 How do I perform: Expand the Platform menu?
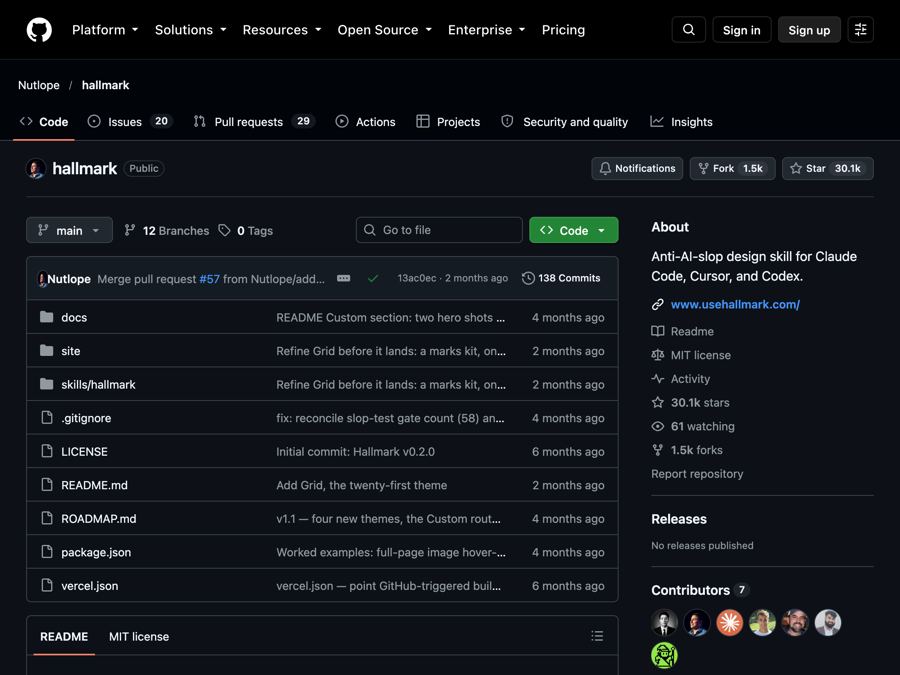pyautogui.click(x=105, y=30)
